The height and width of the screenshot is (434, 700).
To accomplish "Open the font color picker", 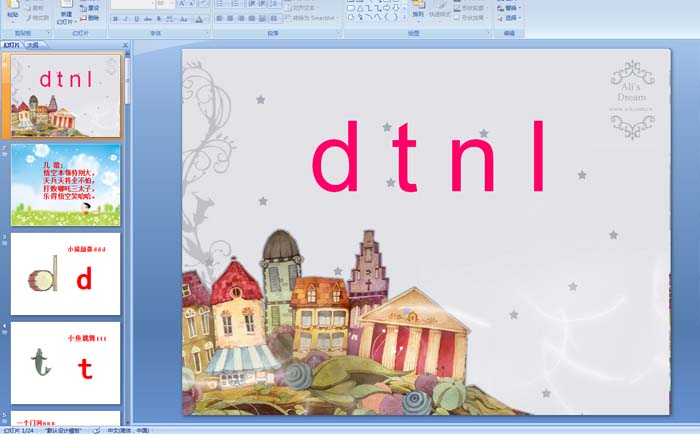I will click(x=200, y=19).
